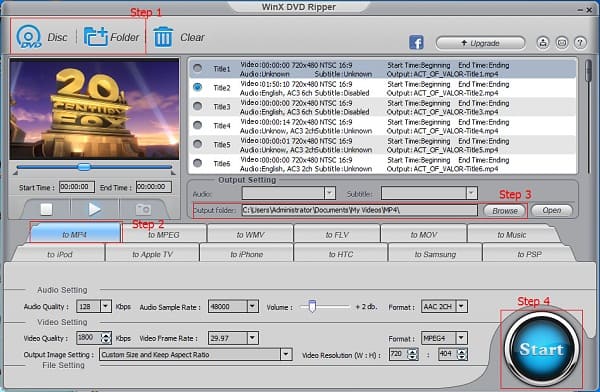Click the End Time input field
Viewport: 600px width, 392px height.
click(154, 187)
